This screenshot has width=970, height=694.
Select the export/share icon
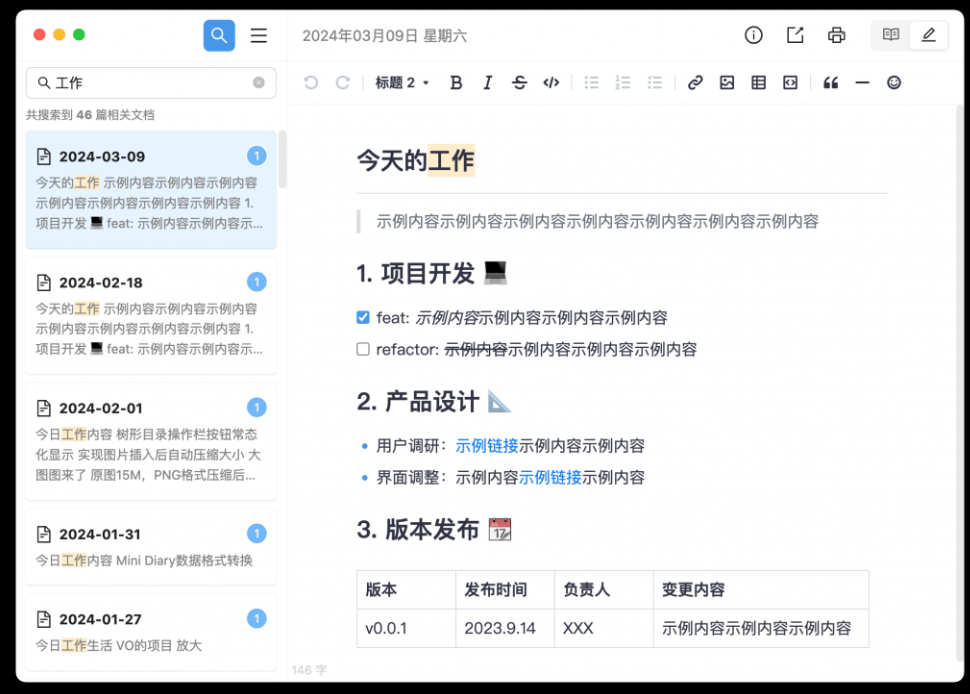pos(795,34)
